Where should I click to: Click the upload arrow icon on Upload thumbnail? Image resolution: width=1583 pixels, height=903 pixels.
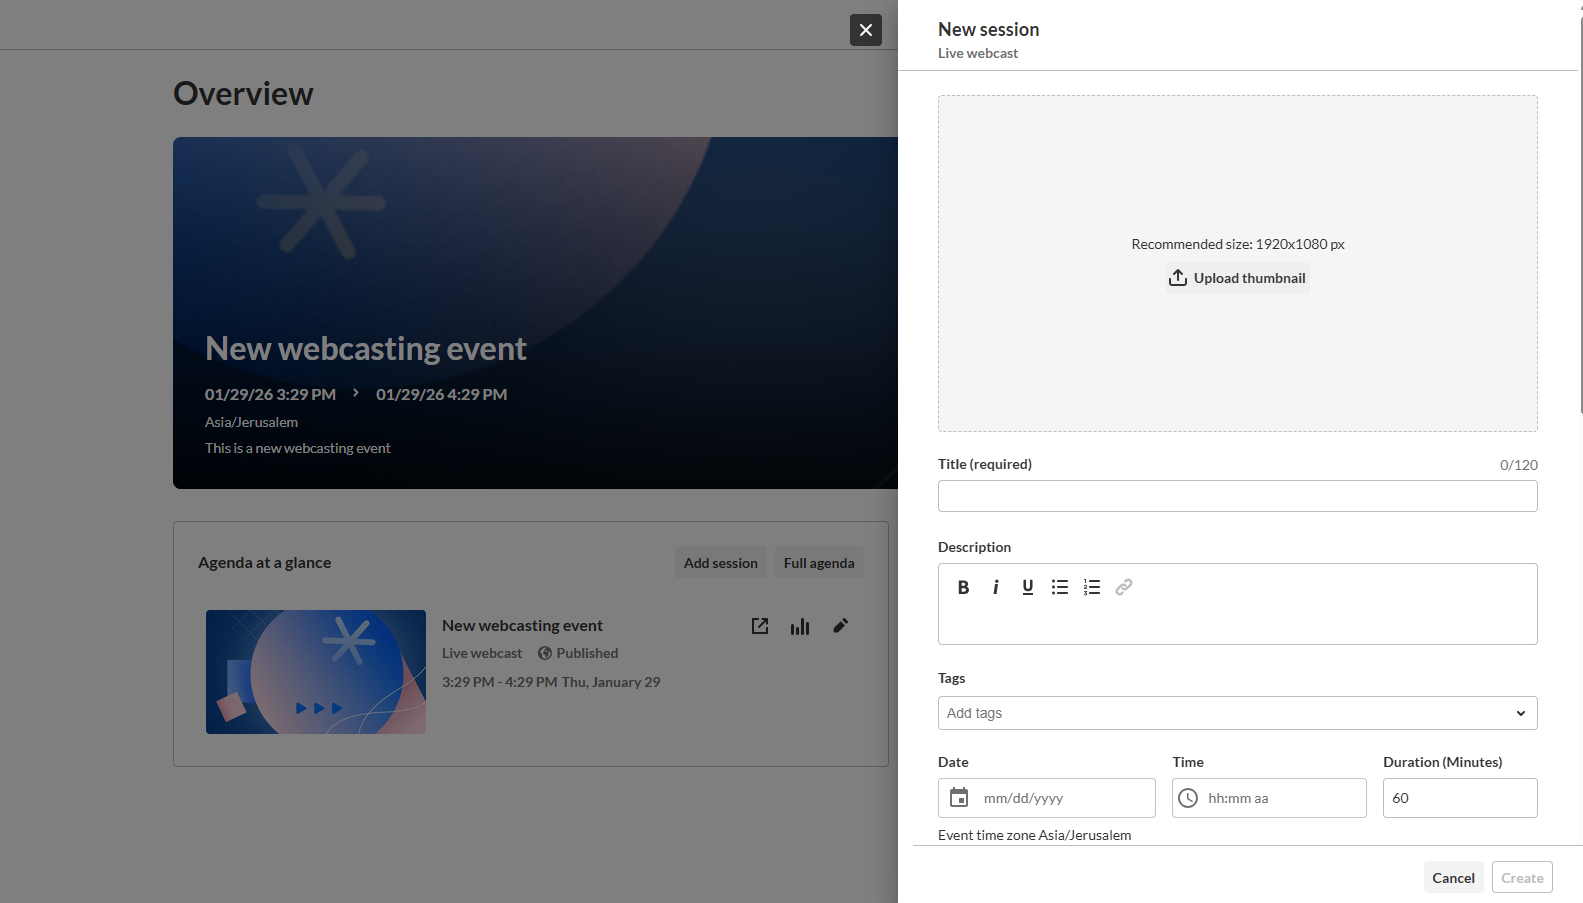tap(1178, 278)
